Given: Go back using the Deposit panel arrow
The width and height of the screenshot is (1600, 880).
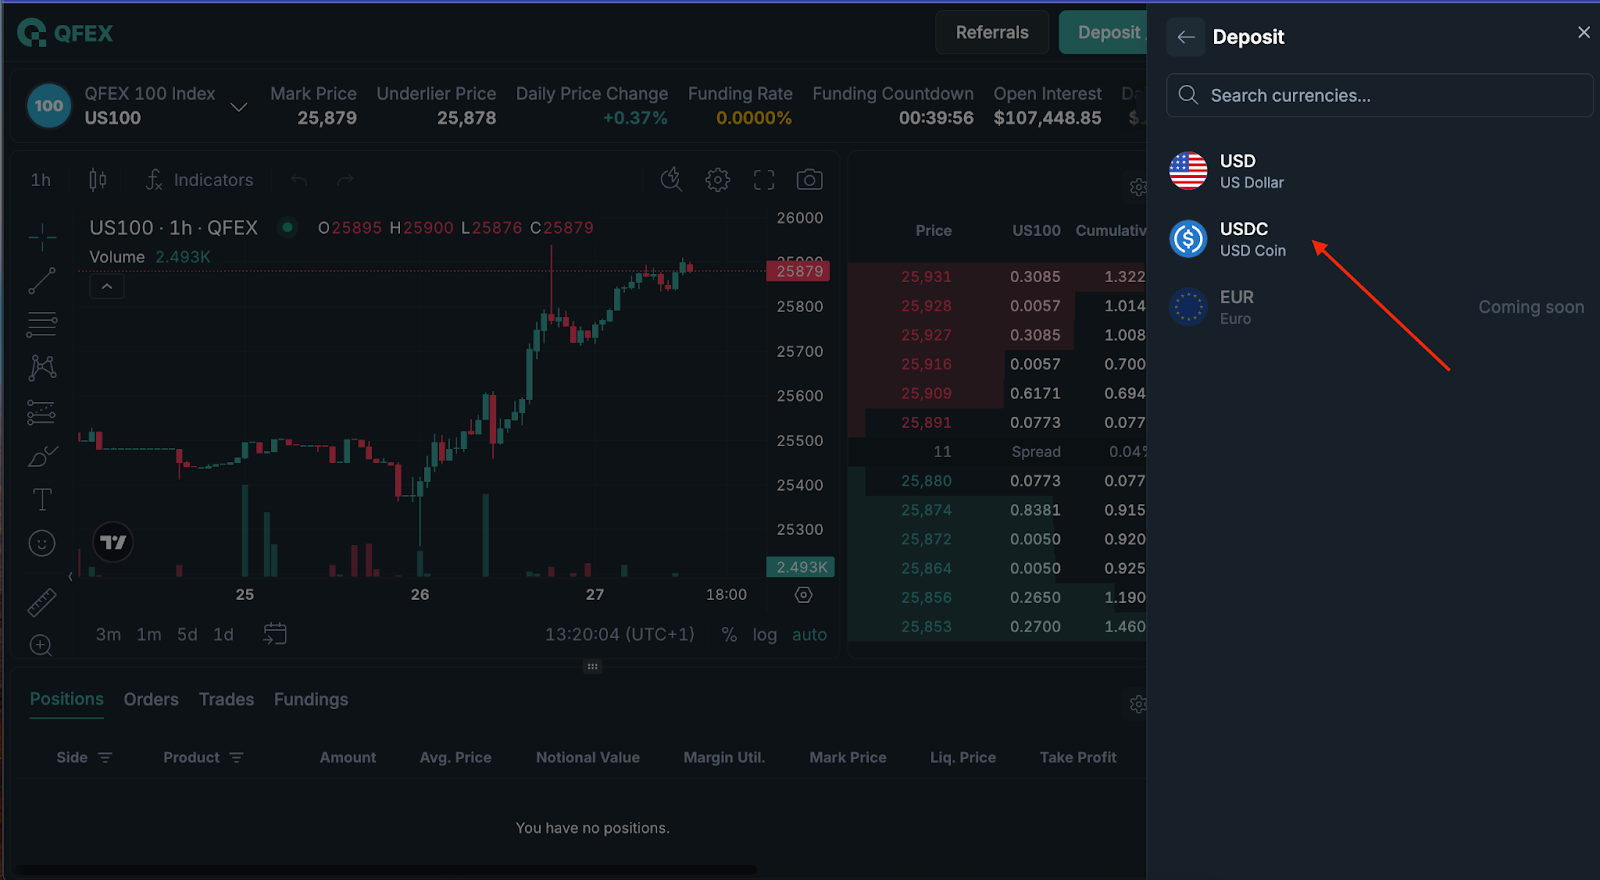Looking at the screenshot, I should click(x=1186, y=37).
